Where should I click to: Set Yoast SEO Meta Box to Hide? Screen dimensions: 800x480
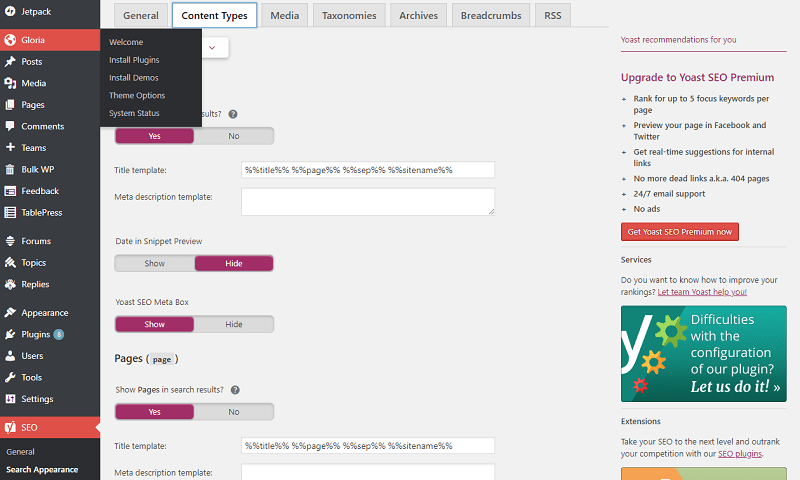234,324
